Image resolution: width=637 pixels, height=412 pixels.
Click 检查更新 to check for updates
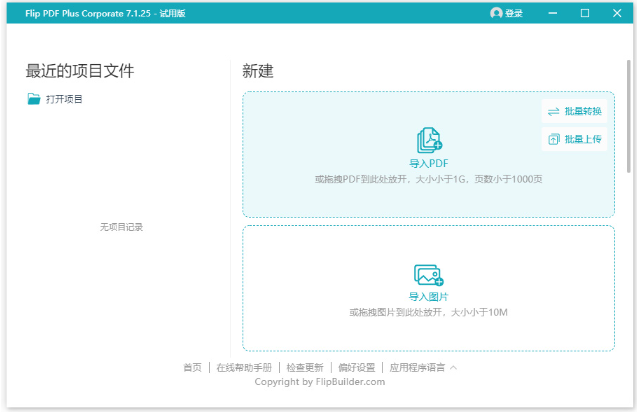tap(305, 368)
